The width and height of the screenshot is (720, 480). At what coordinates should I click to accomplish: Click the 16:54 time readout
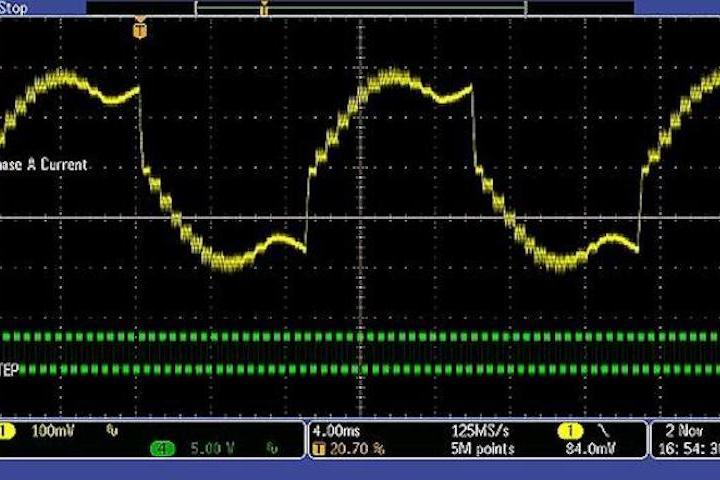point(689,449)
